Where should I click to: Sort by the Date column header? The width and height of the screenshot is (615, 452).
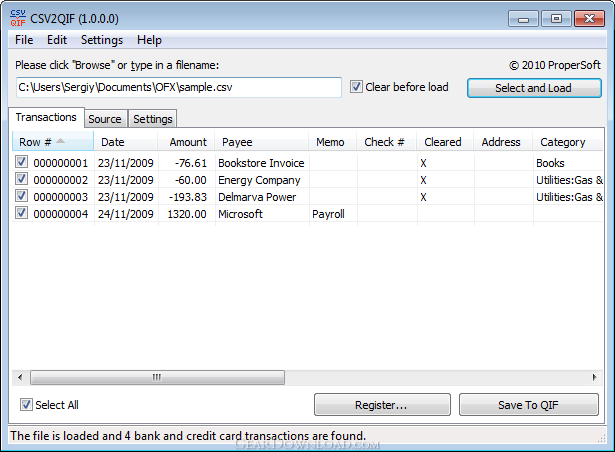[x=126, y=142]
